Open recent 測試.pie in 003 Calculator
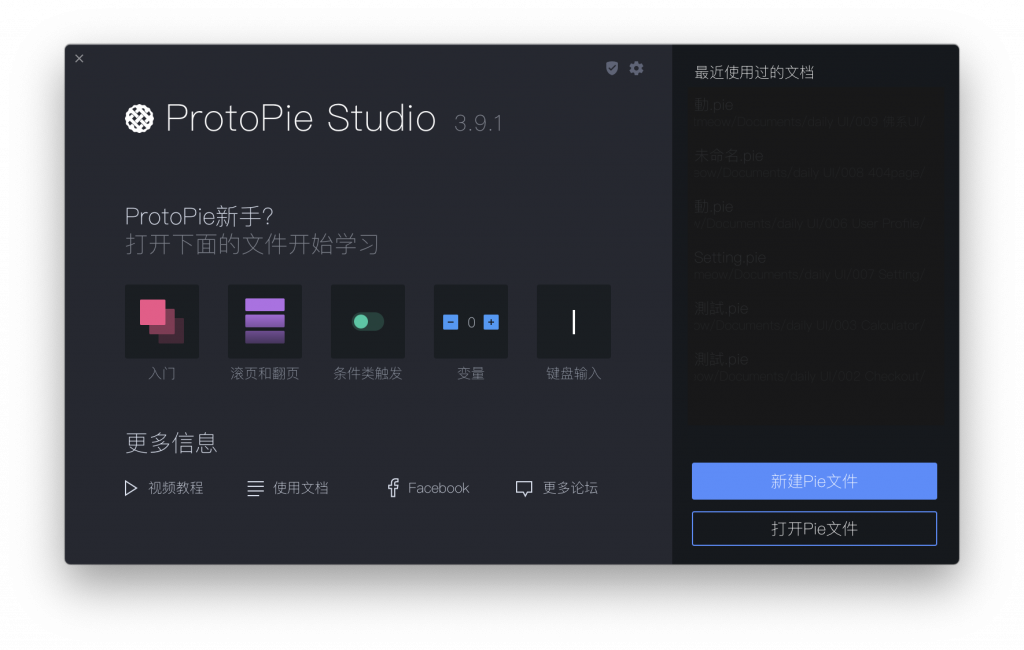 pos(810,316)
